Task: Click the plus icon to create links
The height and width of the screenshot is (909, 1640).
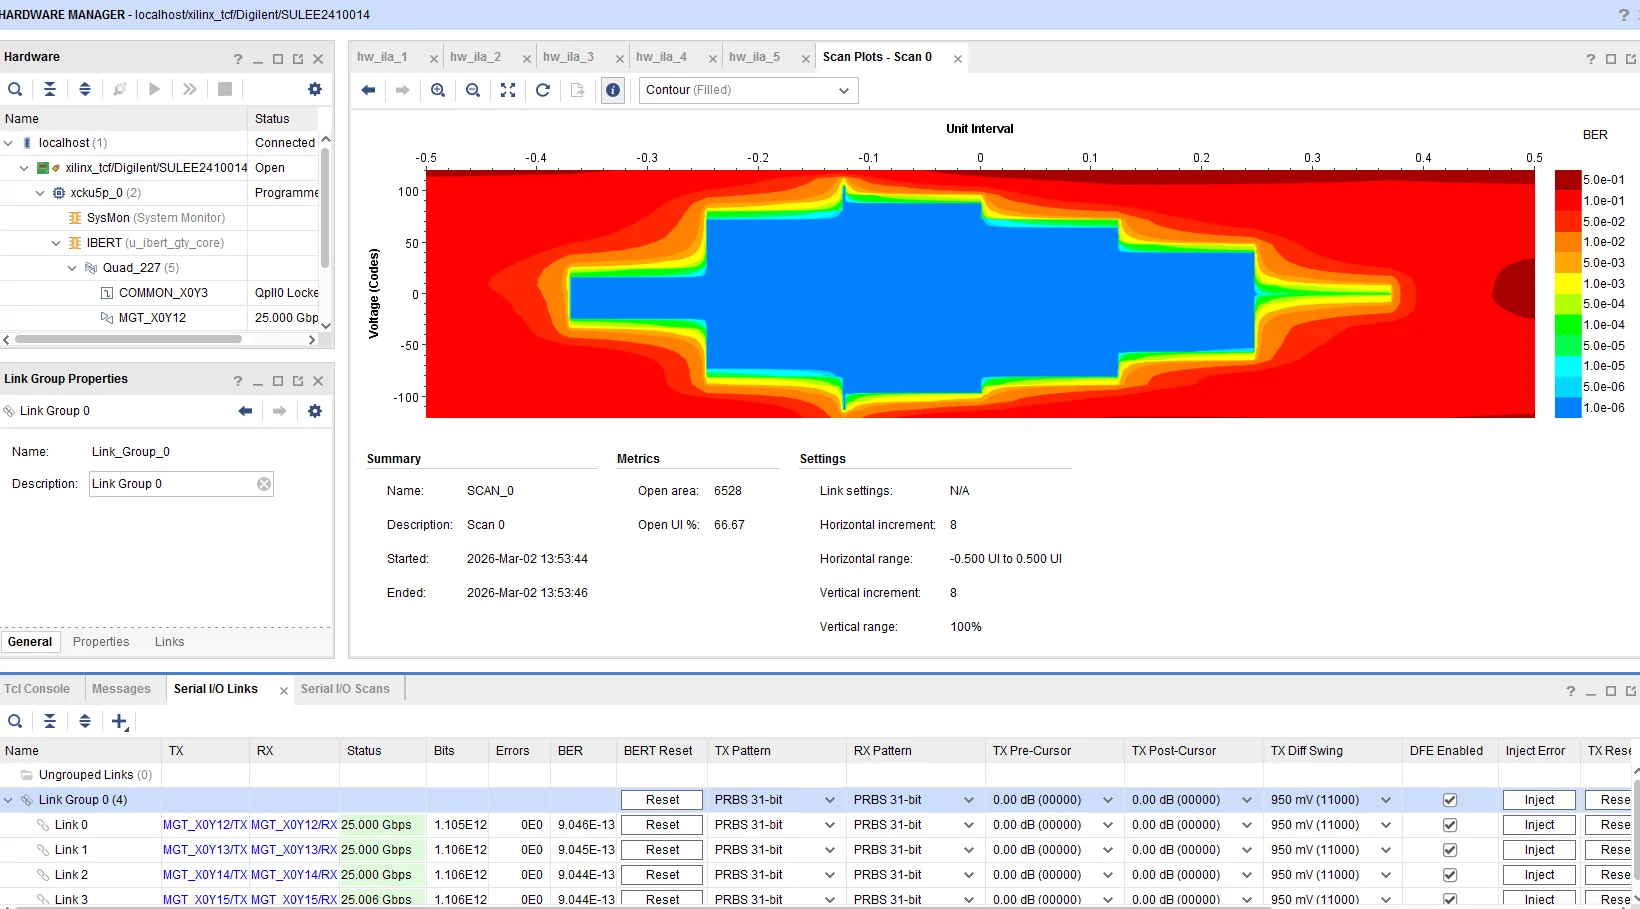Action: tap(119, 721)
